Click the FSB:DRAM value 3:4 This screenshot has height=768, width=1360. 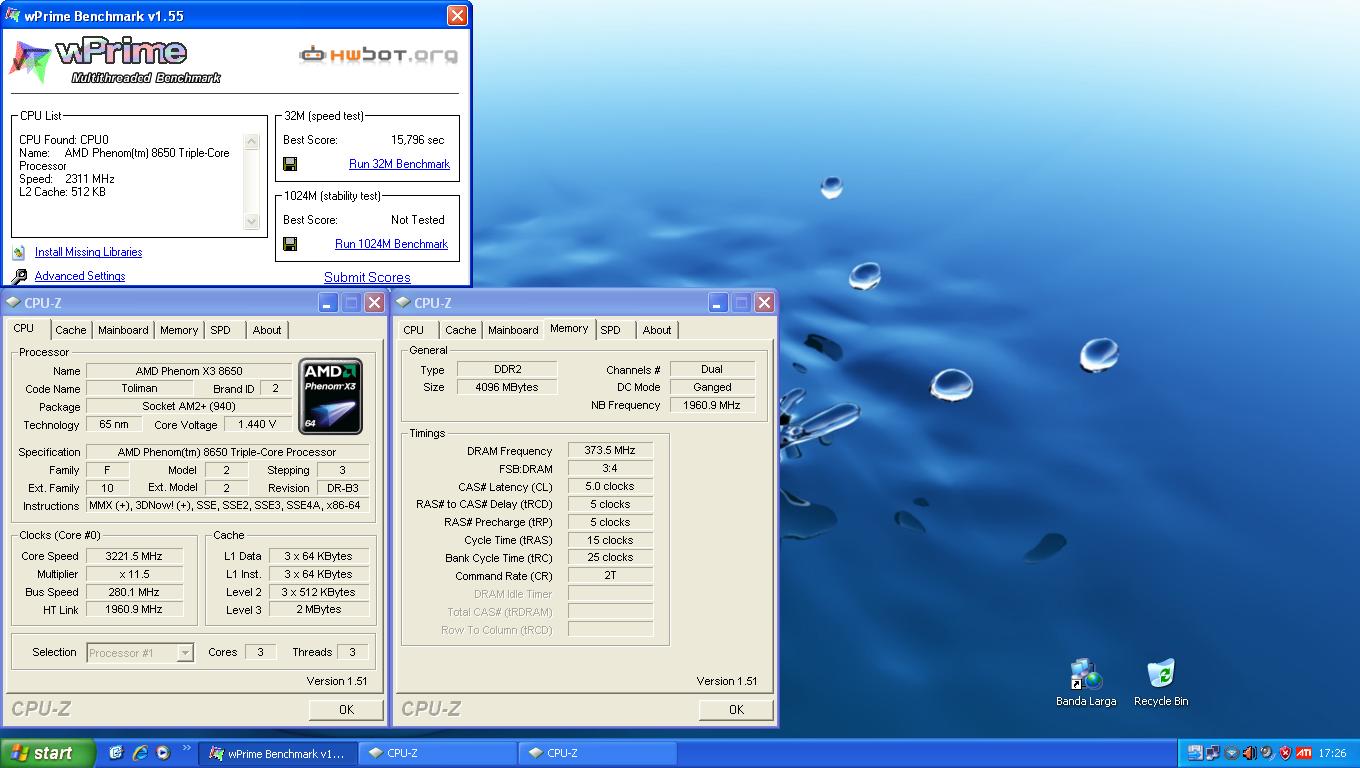tap(610, 468)
